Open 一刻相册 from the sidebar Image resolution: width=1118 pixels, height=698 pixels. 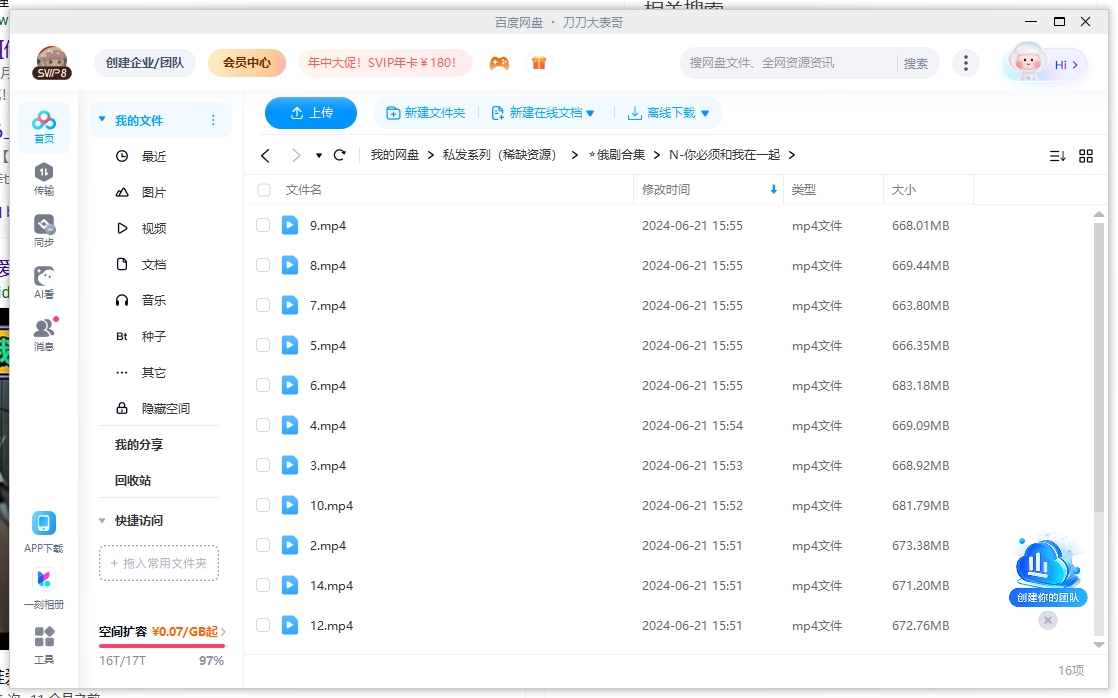(x=44, y=585)
